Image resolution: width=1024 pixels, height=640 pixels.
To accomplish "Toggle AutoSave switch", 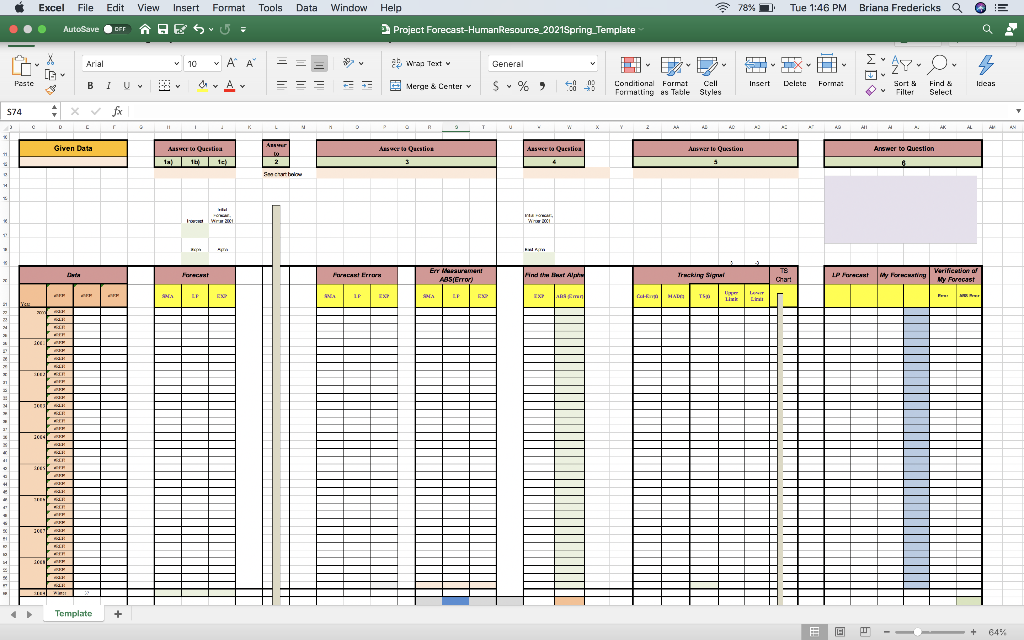I will [117, 29].
